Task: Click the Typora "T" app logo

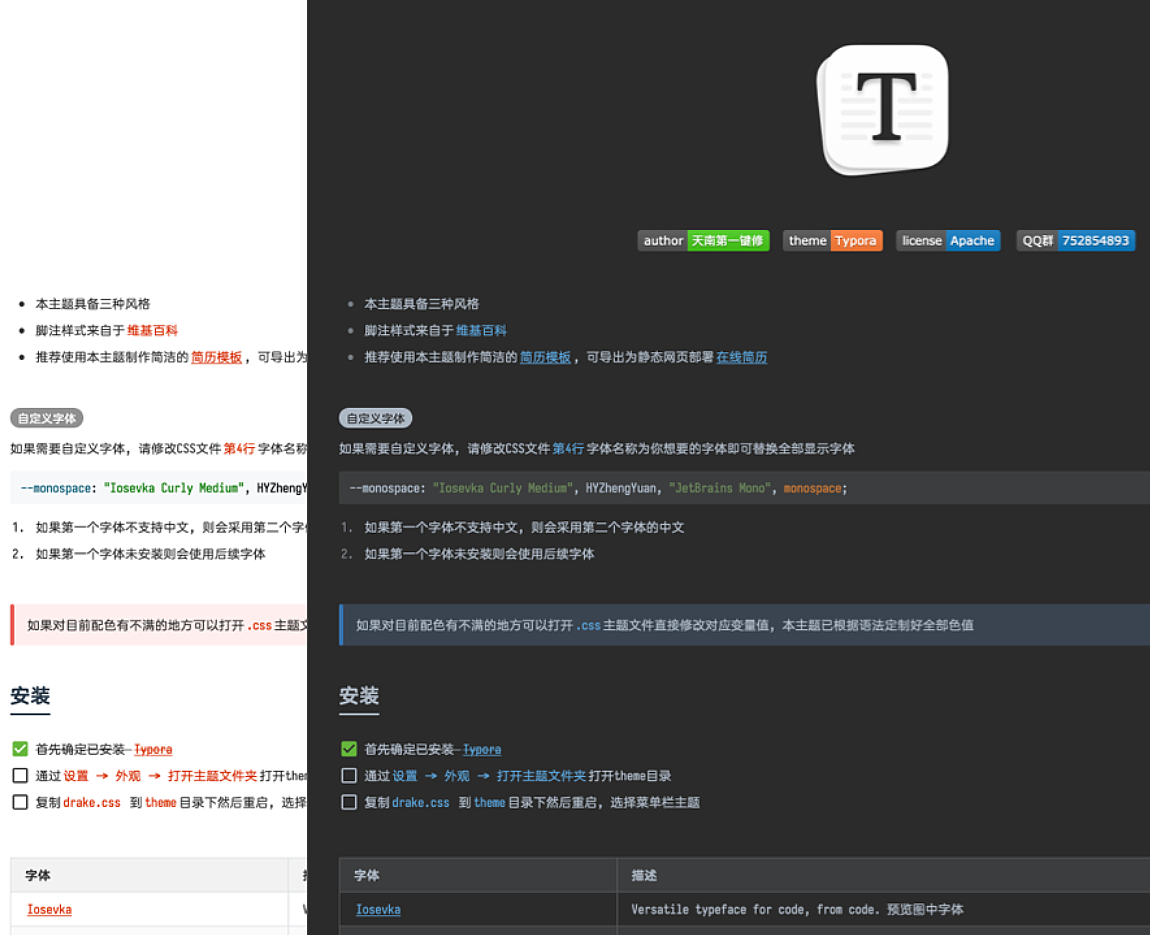Action: 883,108
